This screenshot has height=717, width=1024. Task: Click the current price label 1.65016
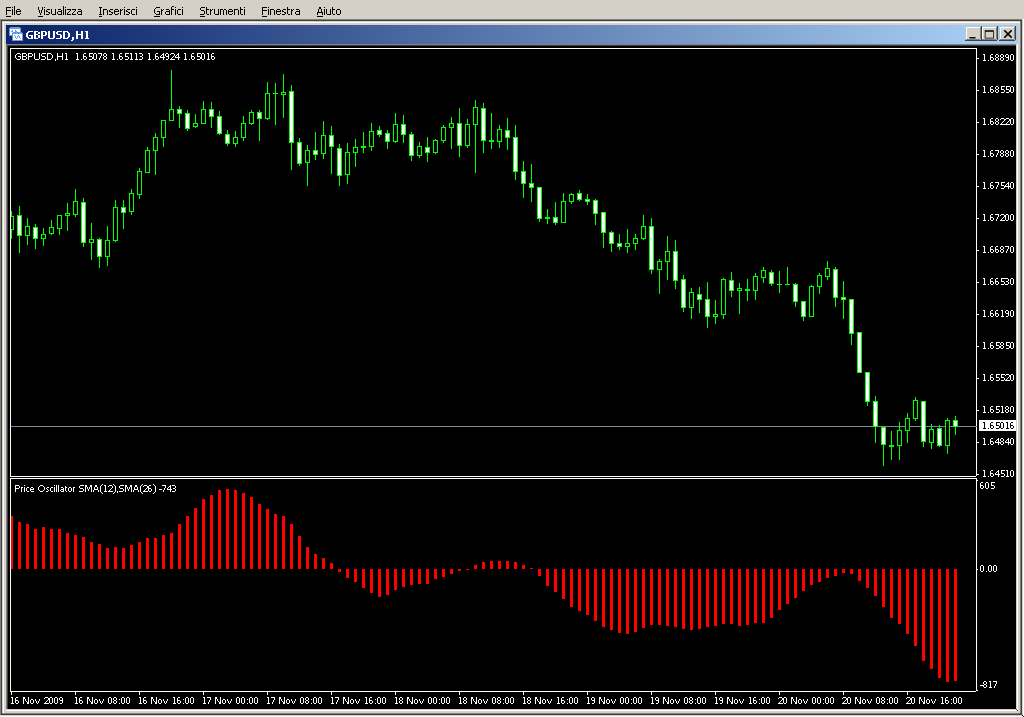point(998,426)
